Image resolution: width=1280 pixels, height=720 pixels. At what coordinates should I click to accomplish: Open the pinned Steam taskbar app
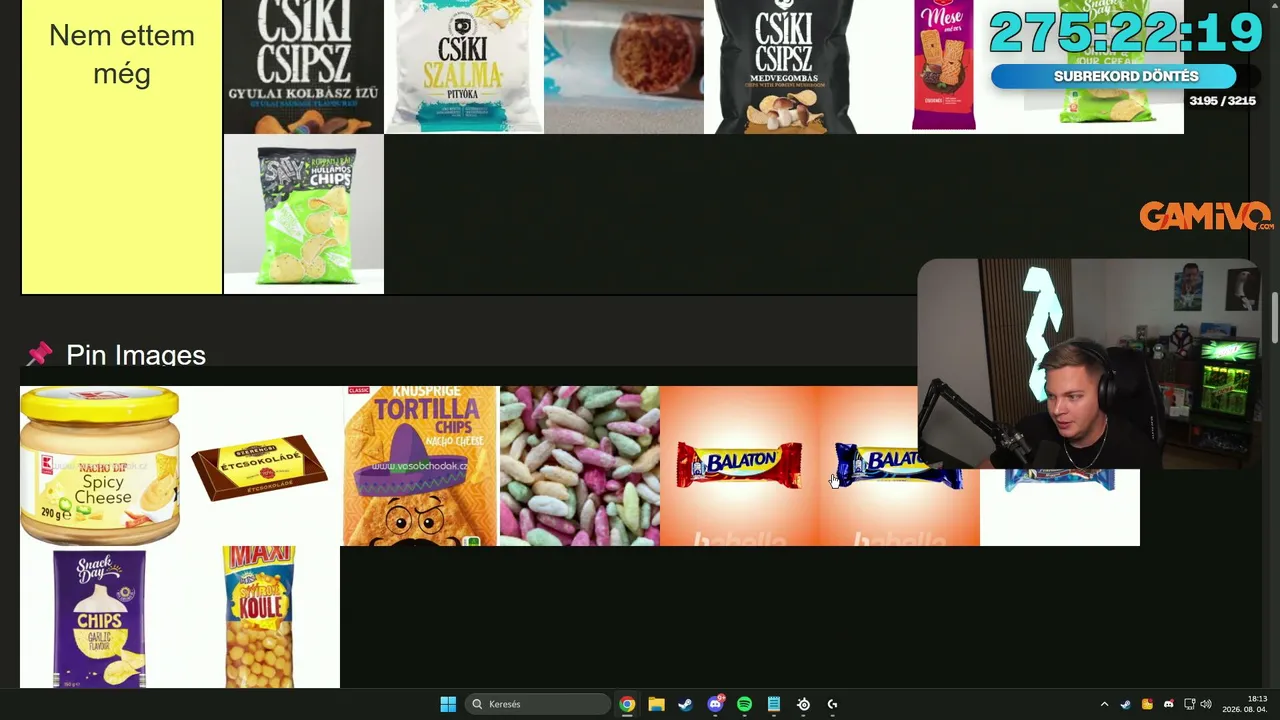[x=685, y=704]
